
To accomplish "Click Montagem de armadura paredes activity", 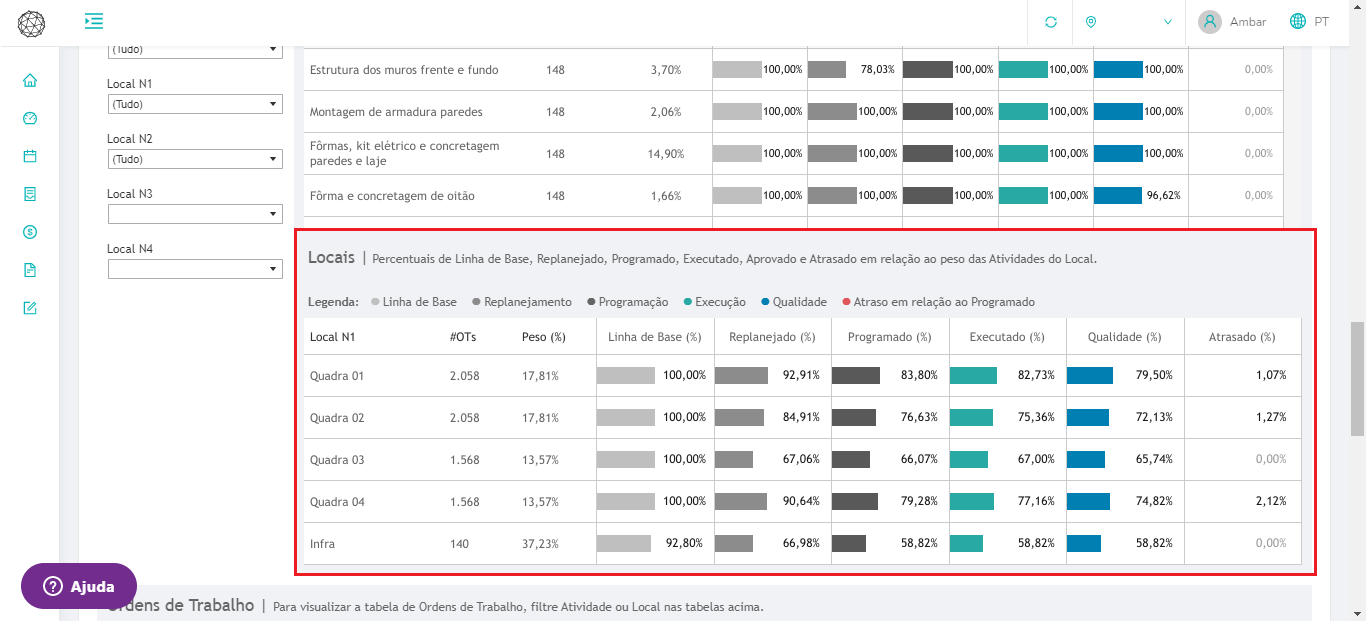I will click(x=396, y=112).
